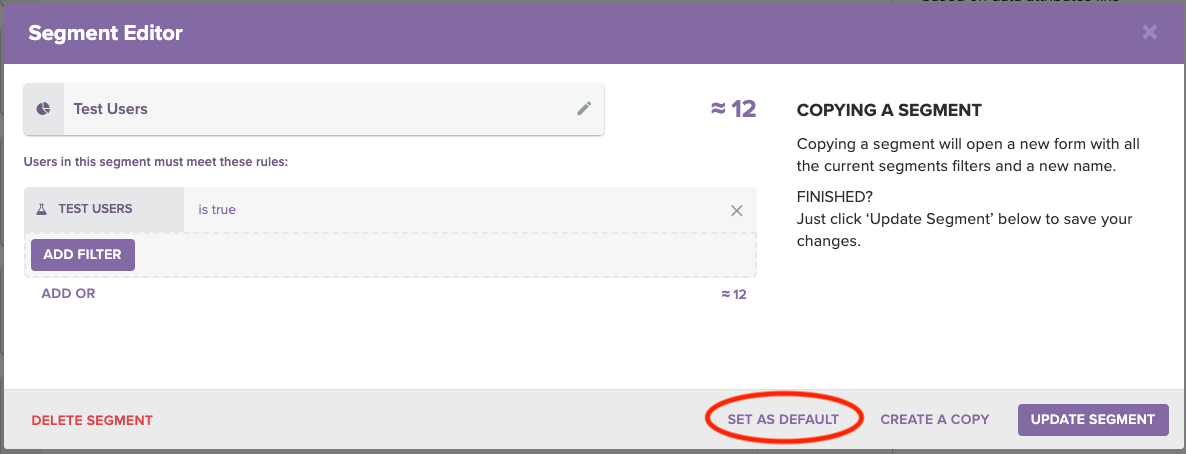Remove the Test Users filter with X
Image resolution: width=1186 pixels, height=454 pixels.
pyautogui.click(x=737, y=210)
